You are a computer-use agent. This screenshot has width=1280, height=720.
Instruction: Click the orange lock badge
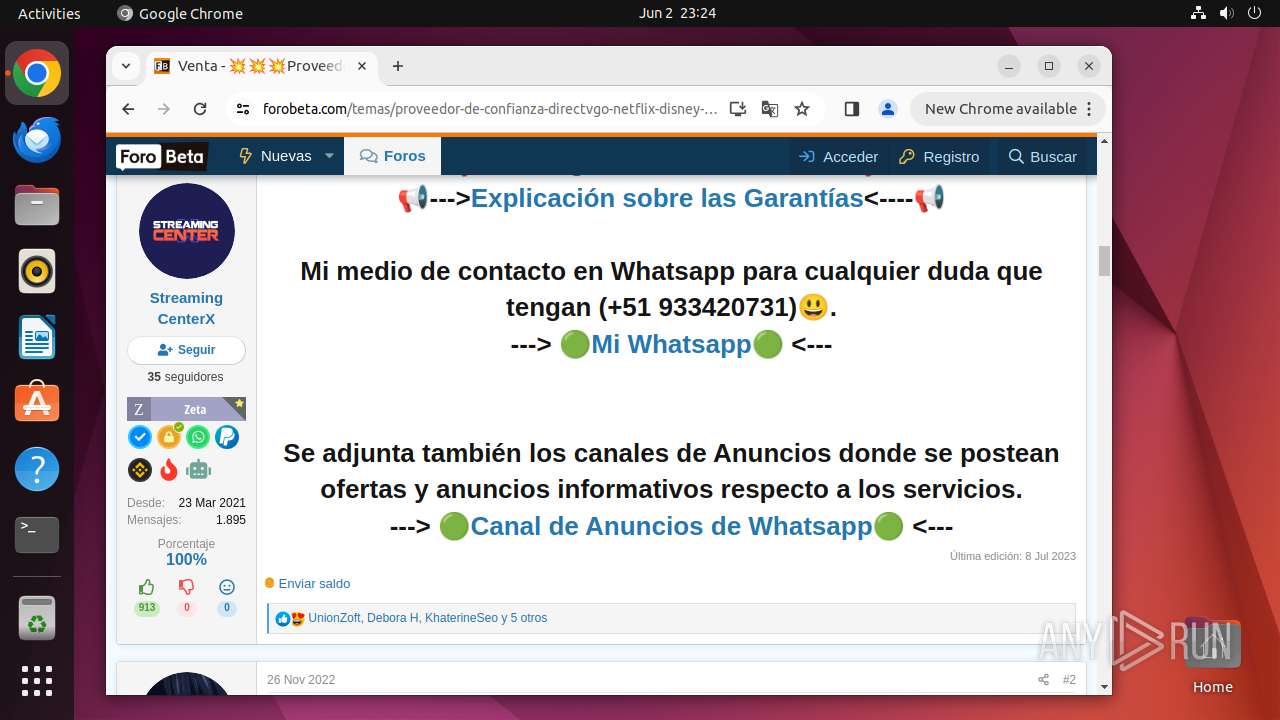click(x=169, y=437)
